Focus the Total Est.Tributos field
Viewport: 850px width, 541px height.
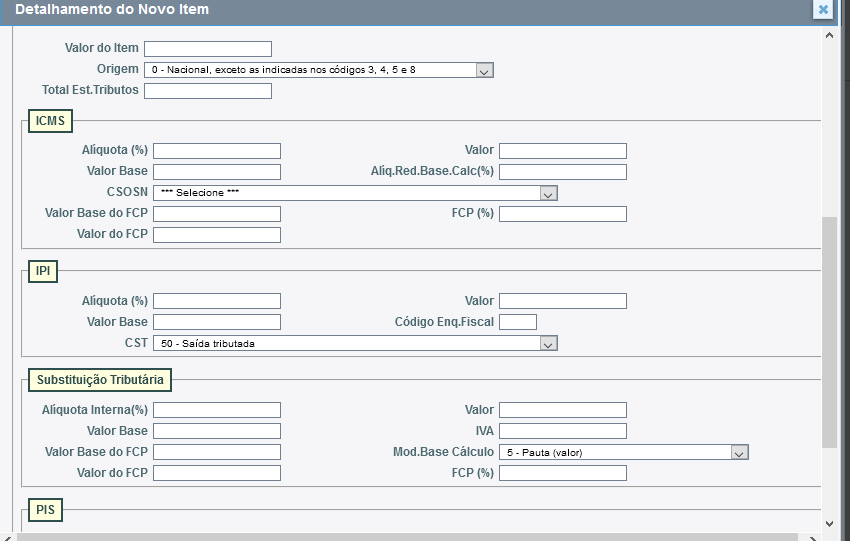[x=208, y=91]
